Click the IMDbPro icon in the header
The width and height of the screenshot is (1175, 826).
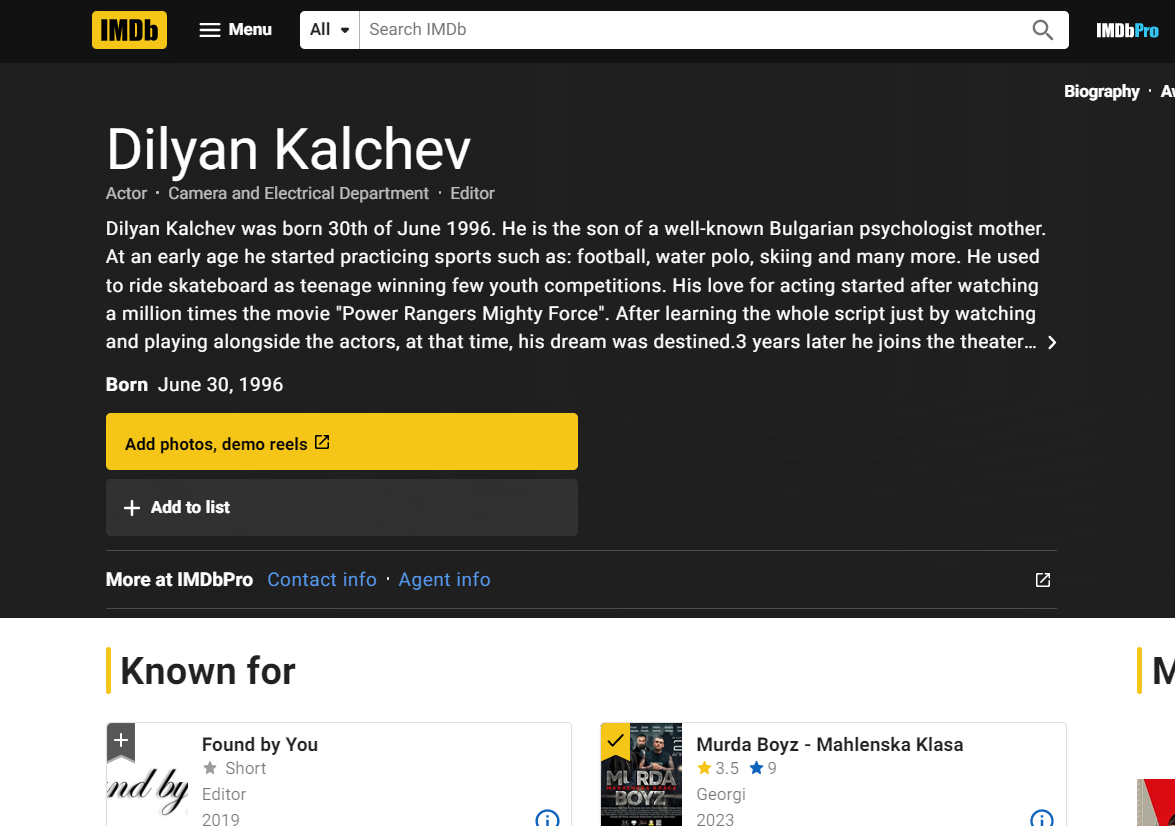point(1128,30)
